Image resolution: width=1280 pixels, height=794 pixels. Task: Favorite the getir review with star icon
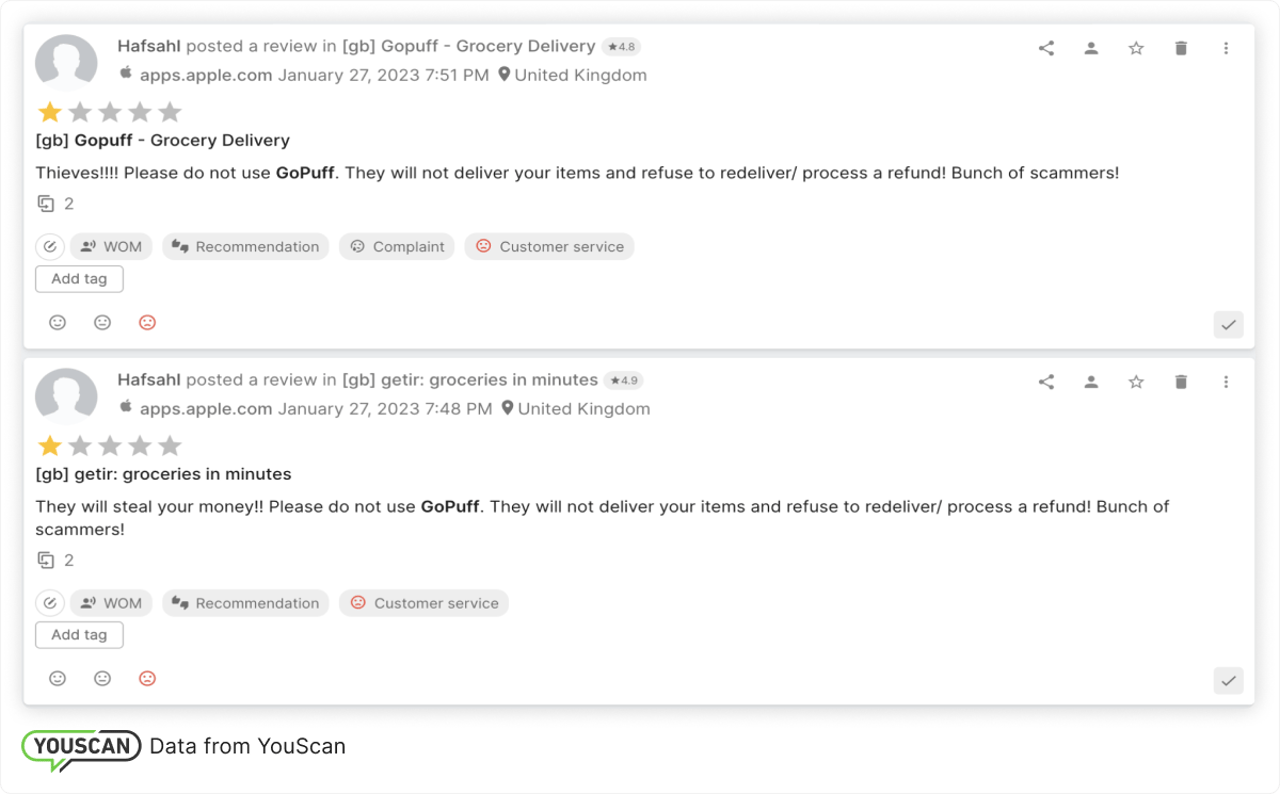[1136, 382]
